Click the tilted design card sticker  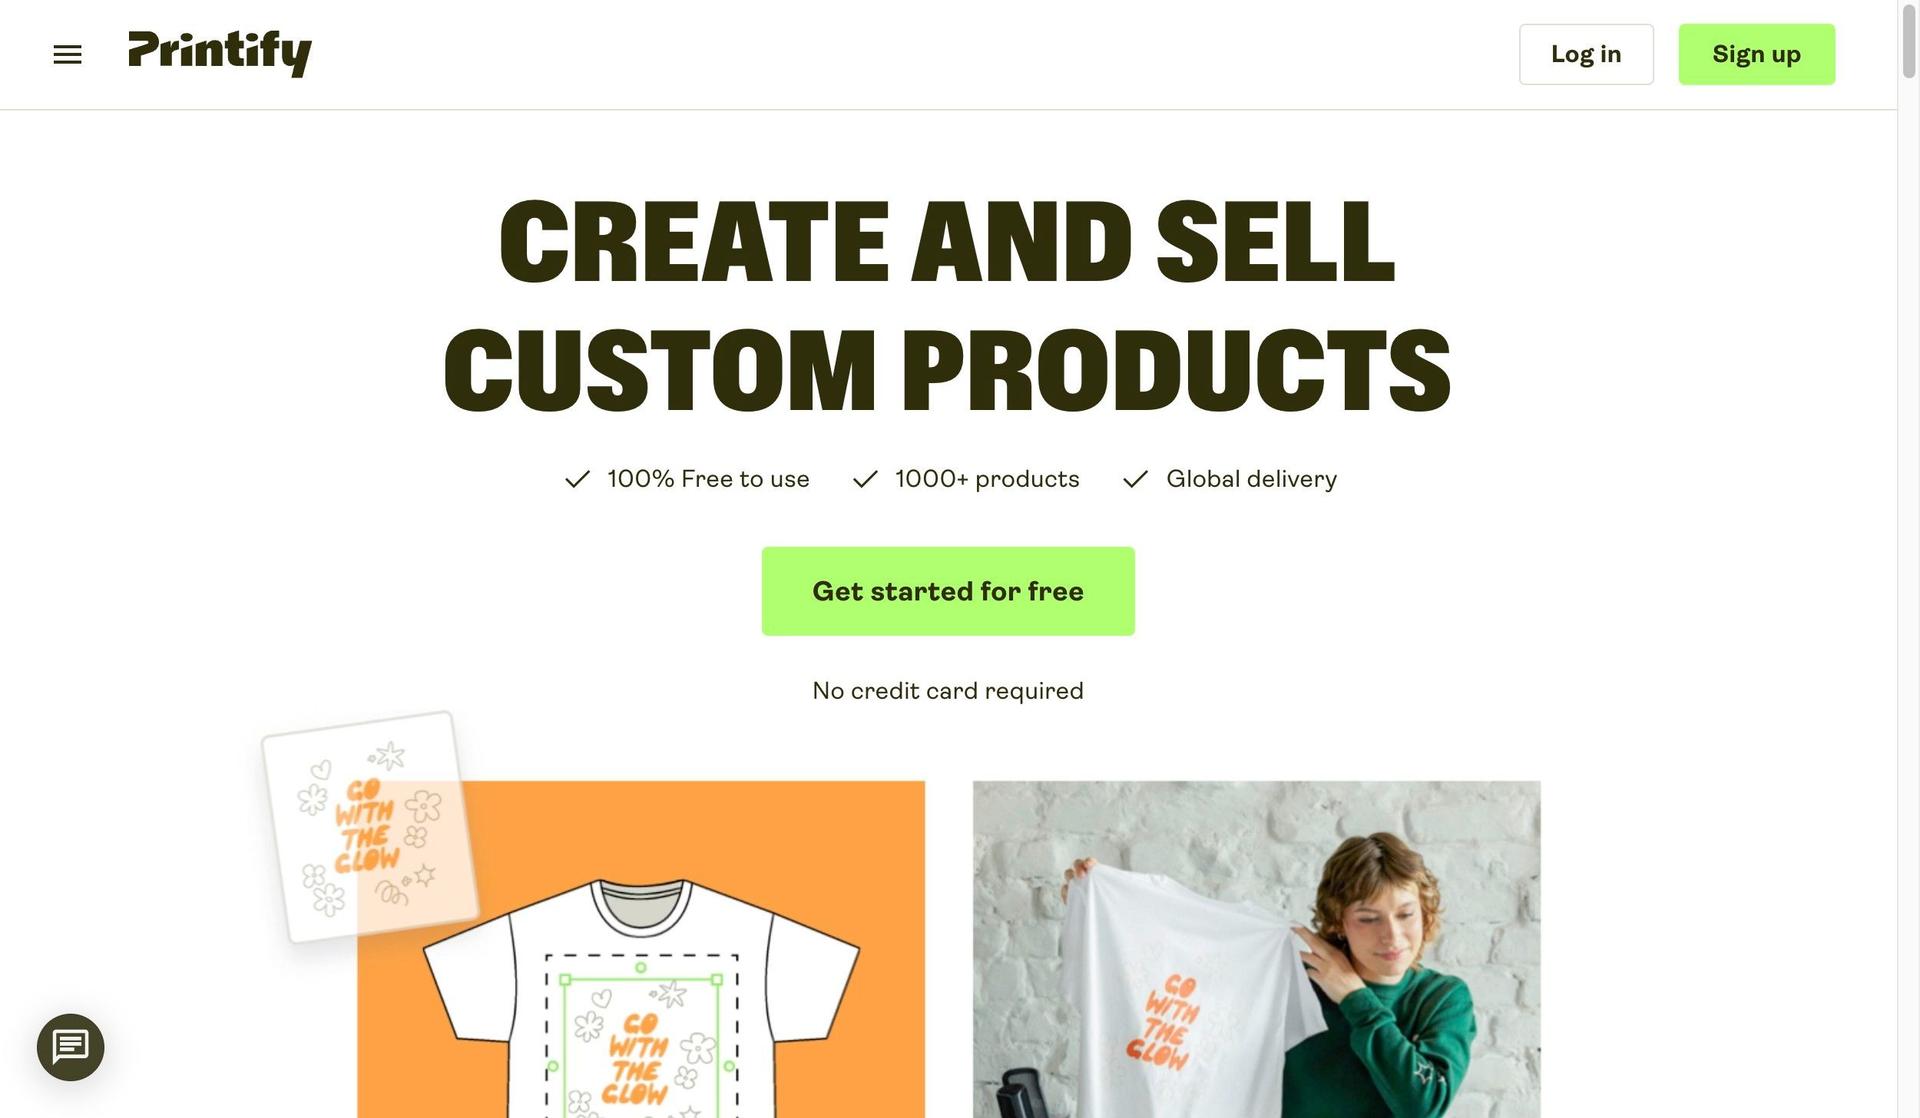click(x=370, y=826)
